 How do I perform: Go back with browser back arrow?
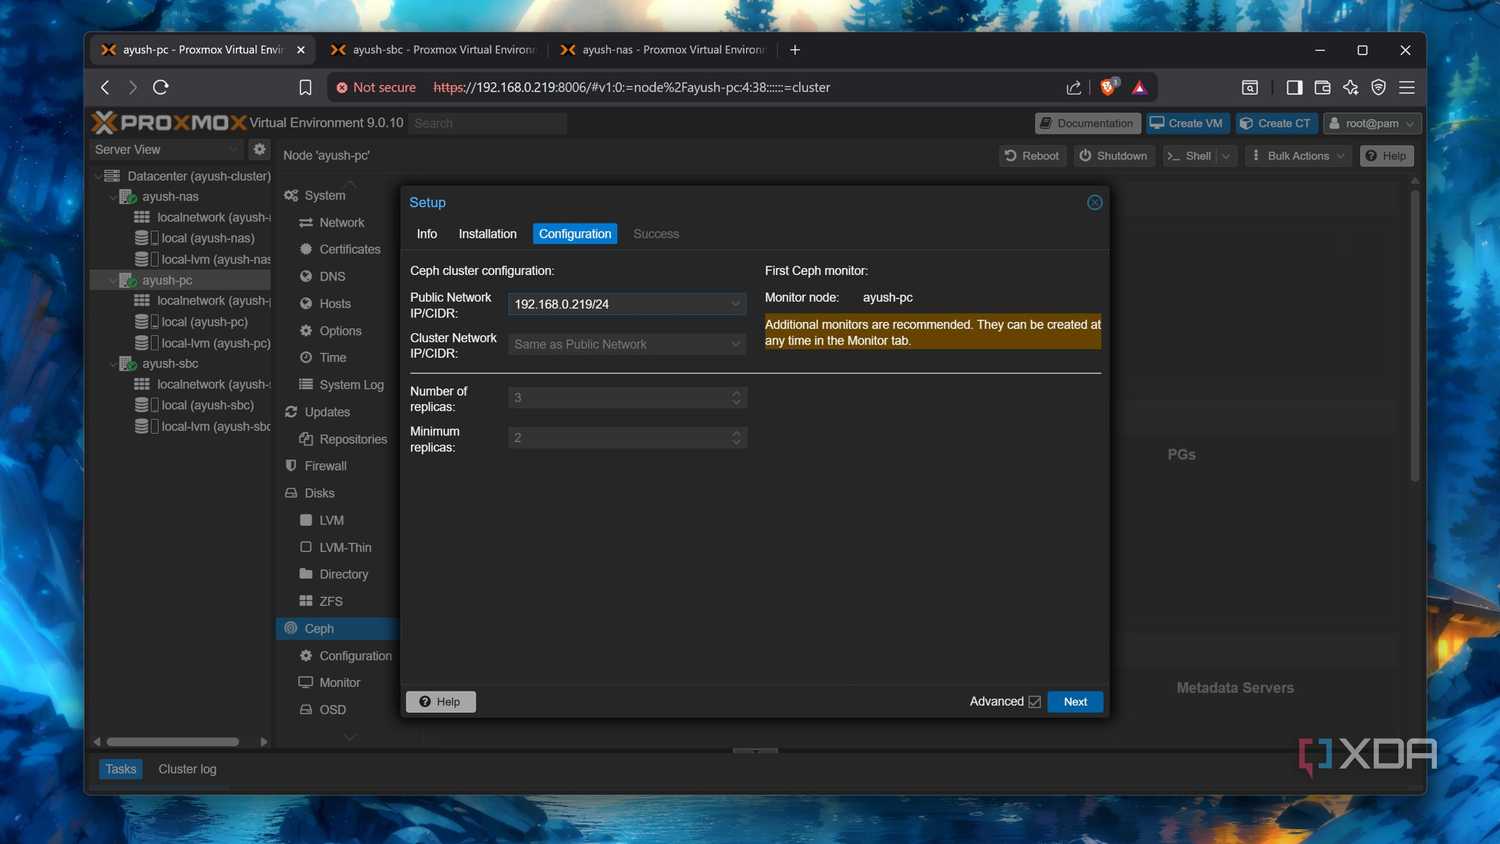pos(105,87)
